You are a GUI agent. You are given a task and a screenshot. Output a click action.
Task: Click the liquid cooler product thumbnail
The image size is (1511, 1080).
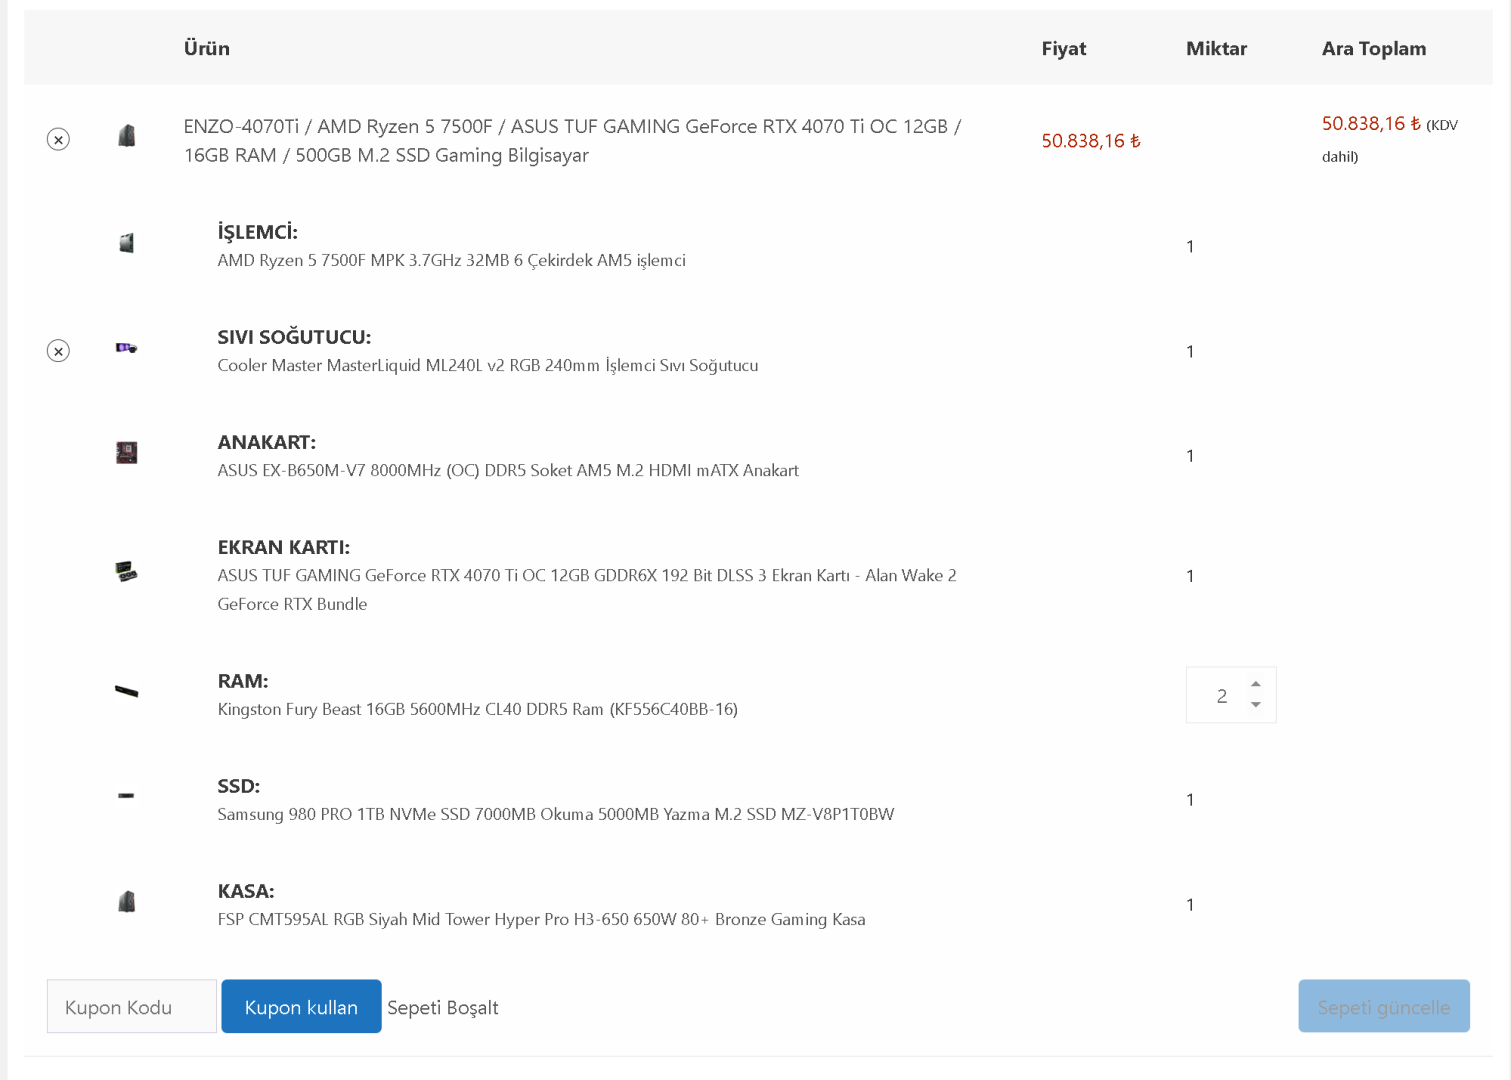pos(127,348)
